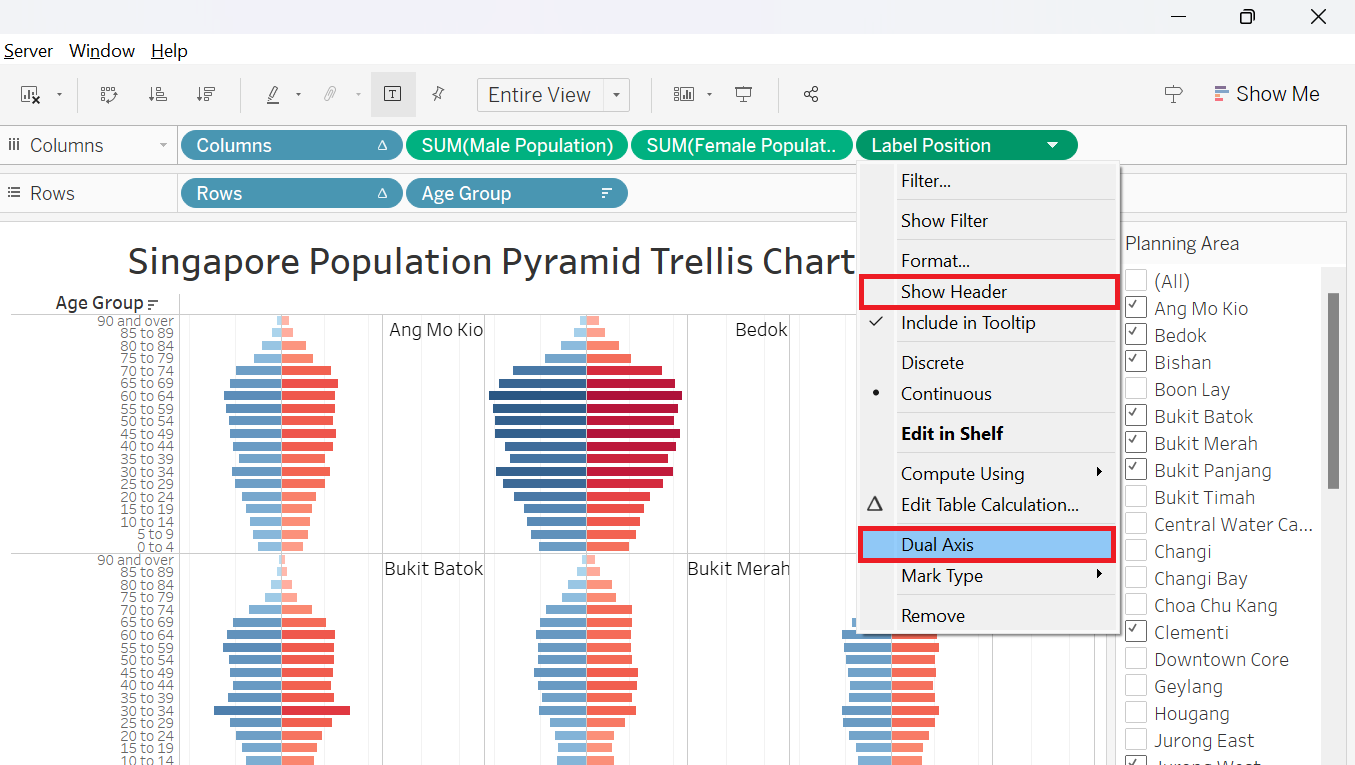
Task: Click the Planning Area filter scrollbar
Action: [1332, 390]
